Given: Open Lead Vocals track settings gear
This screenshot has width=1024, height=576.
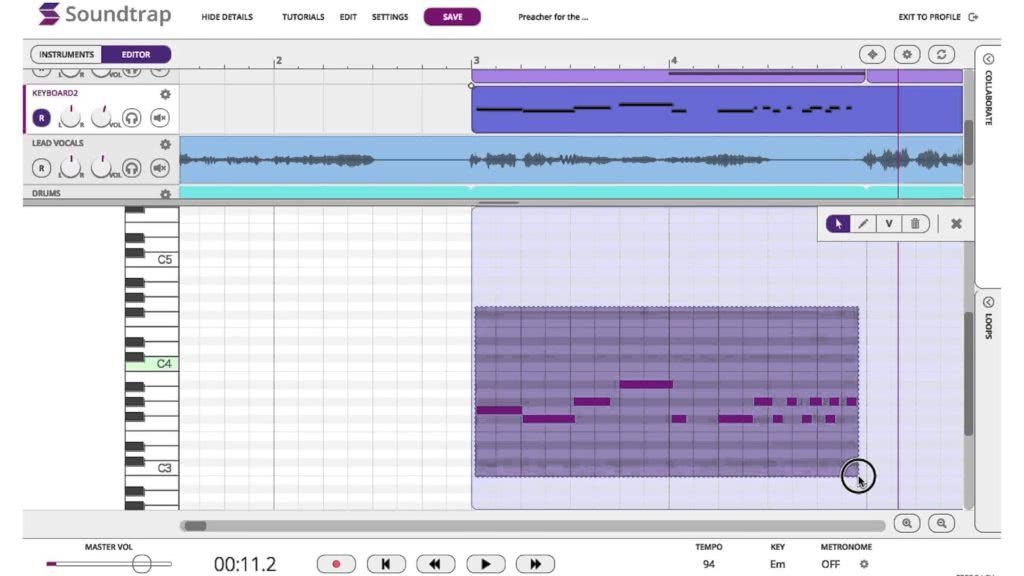Looking at the screenshot, I should pyautogui.click(x=165, y=144).
